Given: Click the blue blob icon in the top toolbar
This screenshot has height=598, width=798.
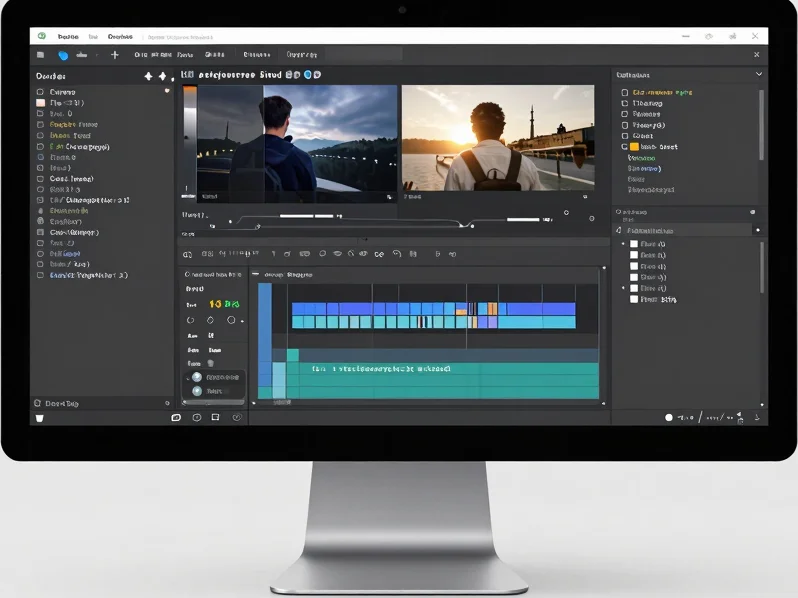Looking at the screenshot, I should [x=63, y=55].
